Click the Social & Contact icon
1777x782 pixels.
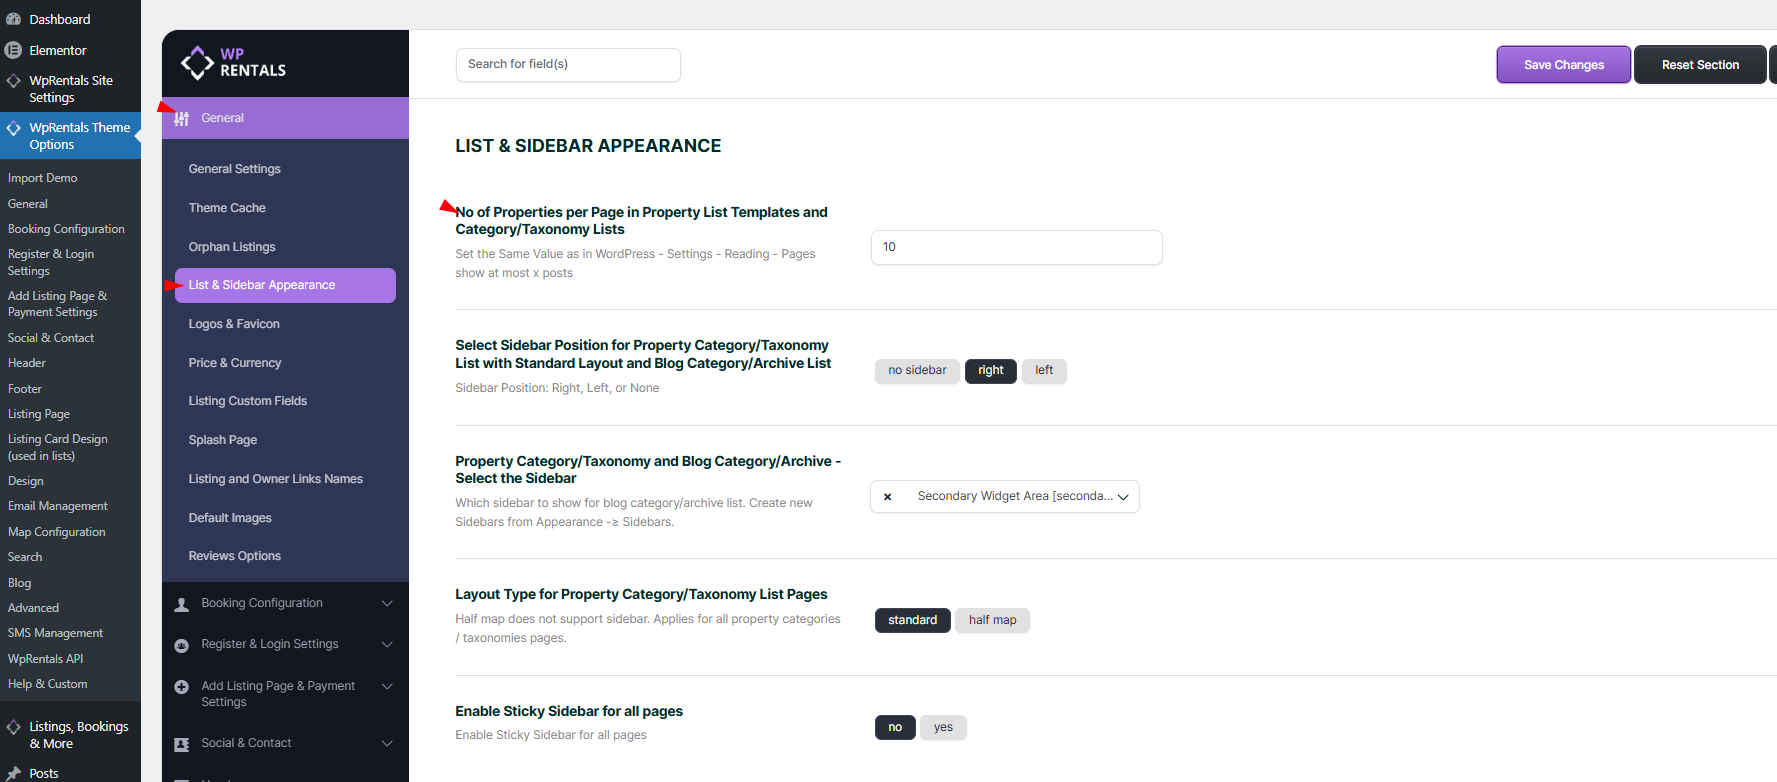(x=182, y=744)
